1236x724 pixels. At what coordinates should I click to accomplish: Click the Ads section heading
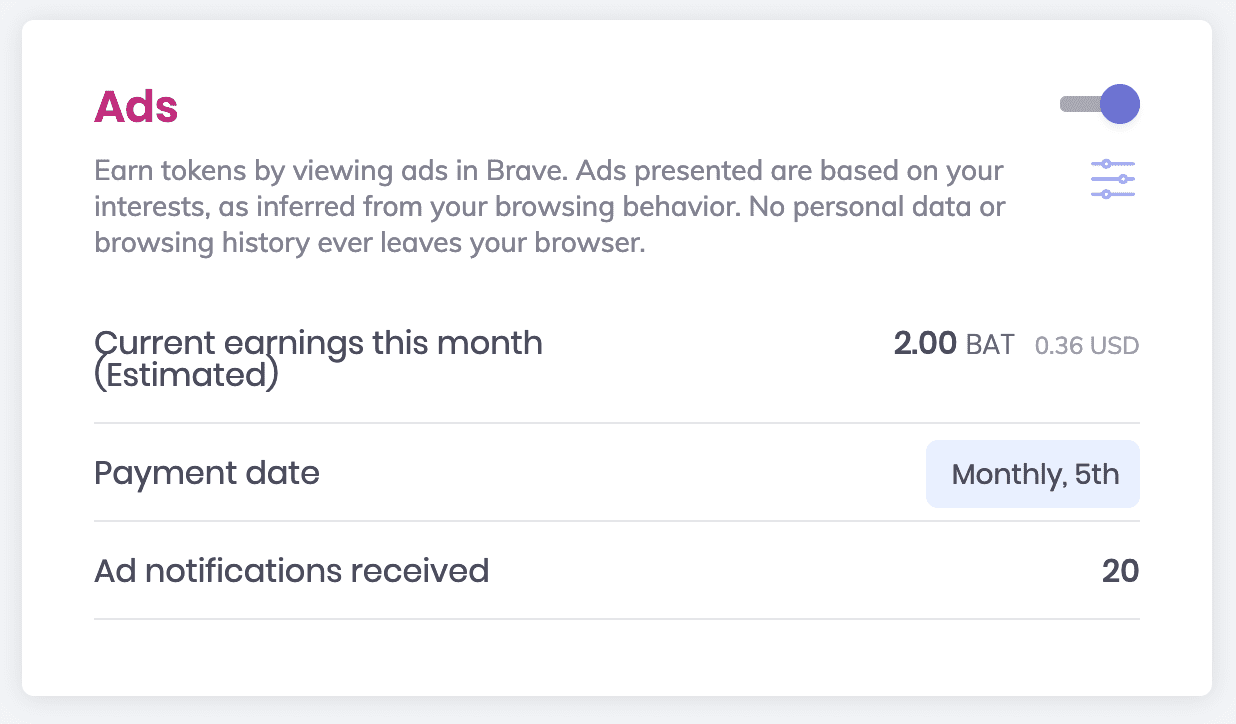(136, 107)
